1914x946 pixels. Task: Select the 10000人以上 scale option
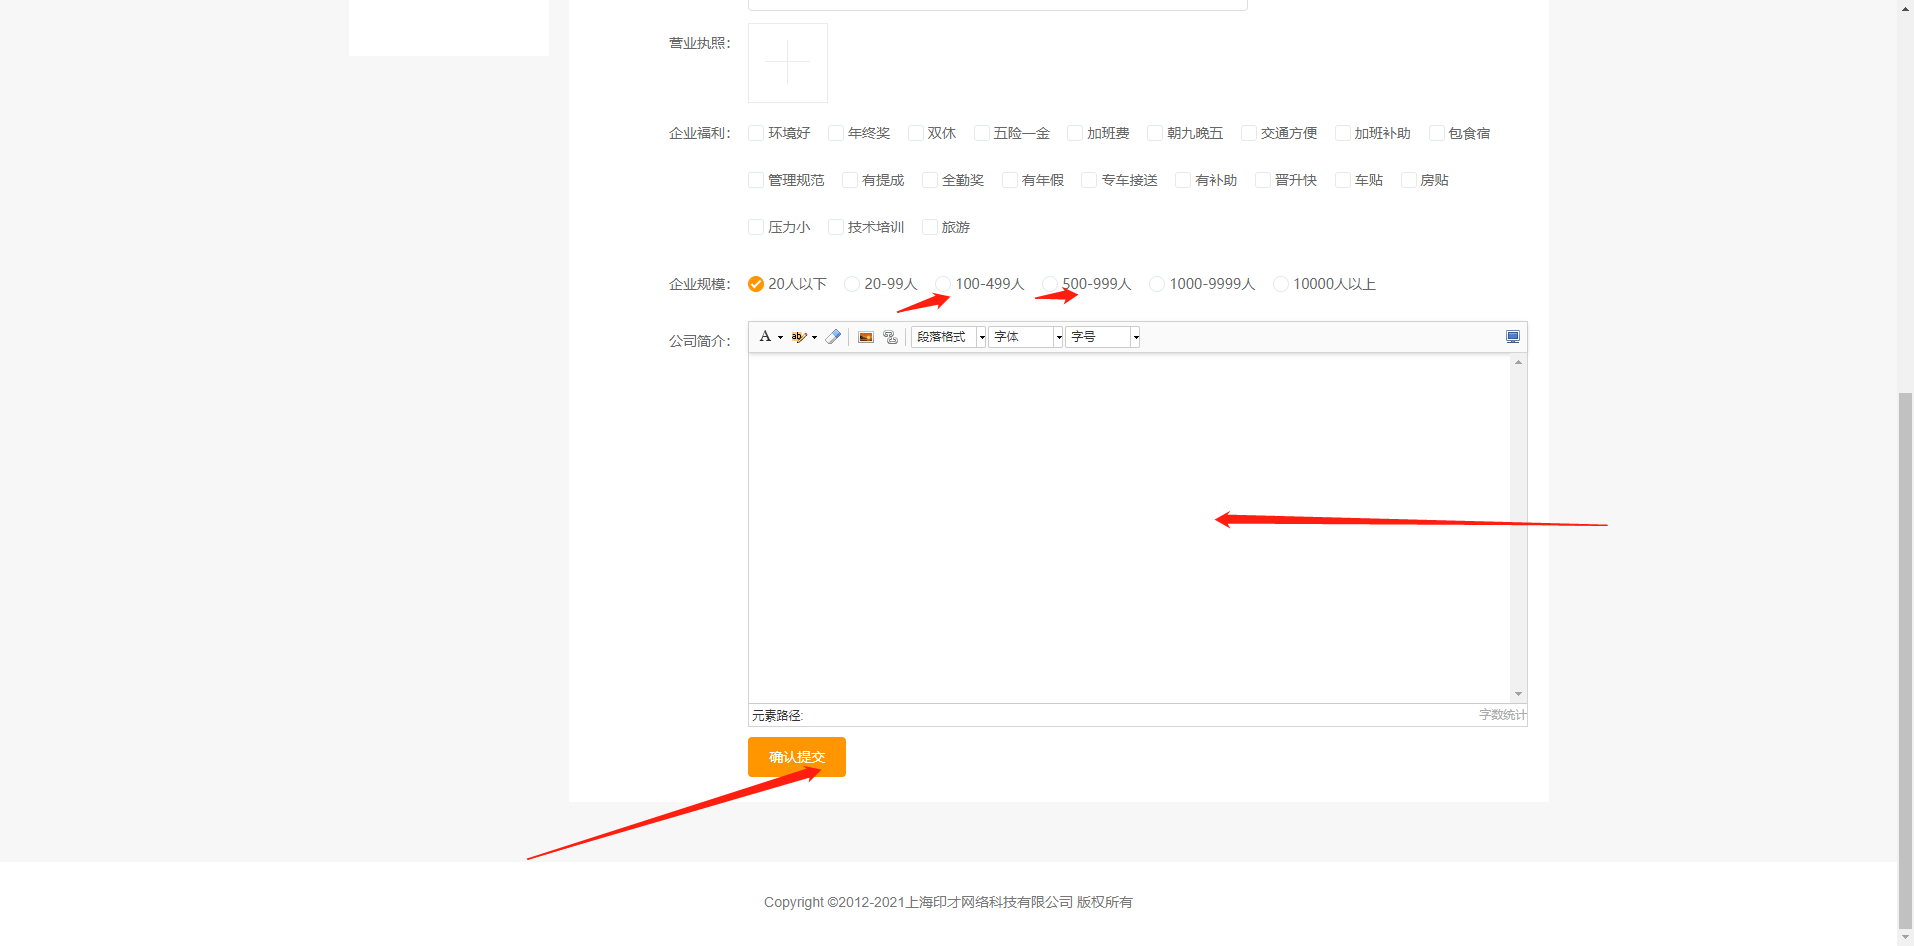pos(1281,284)
